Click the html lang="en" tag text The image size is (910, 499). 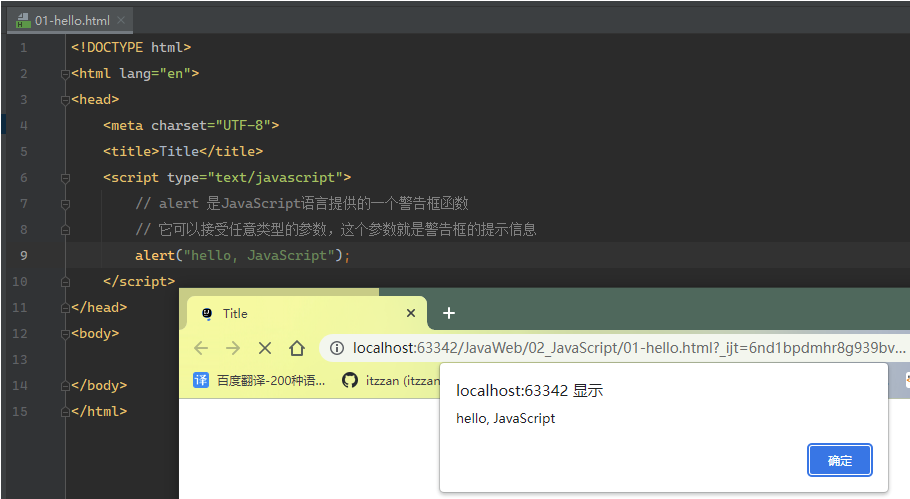pos(135,74)
